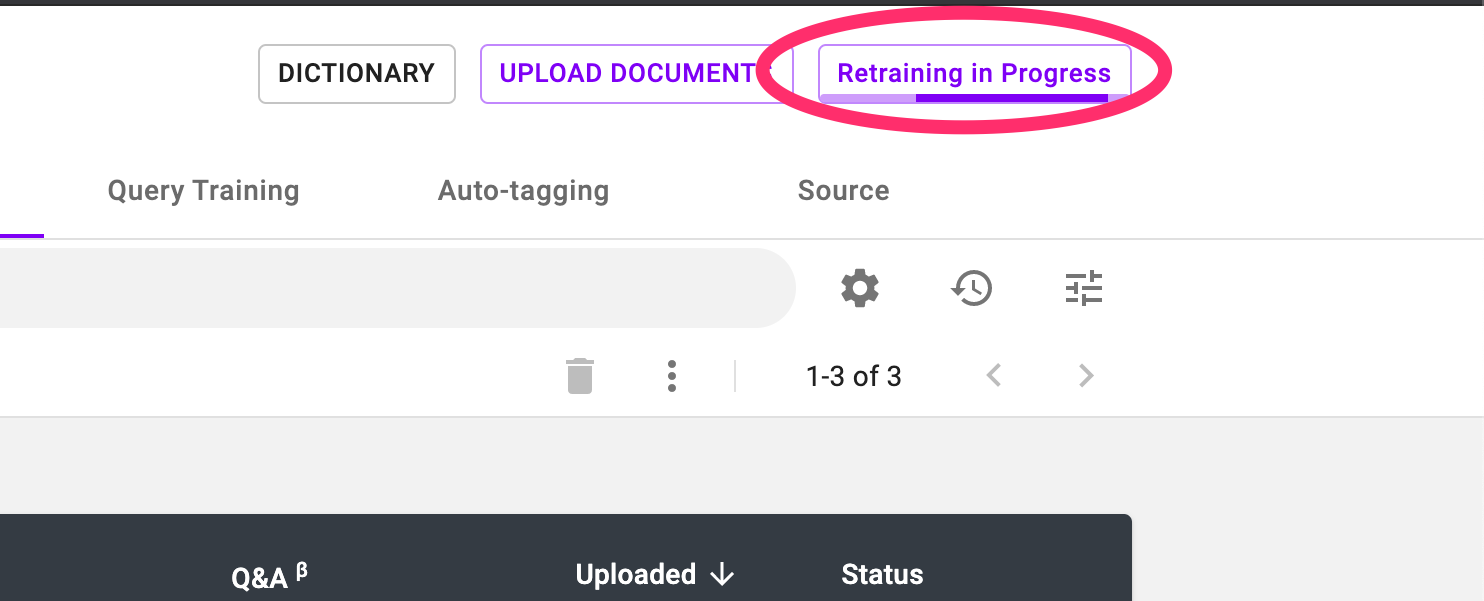Go to the previous page chevron
This screenshot has width=1484, height=601.
(994, 376)
